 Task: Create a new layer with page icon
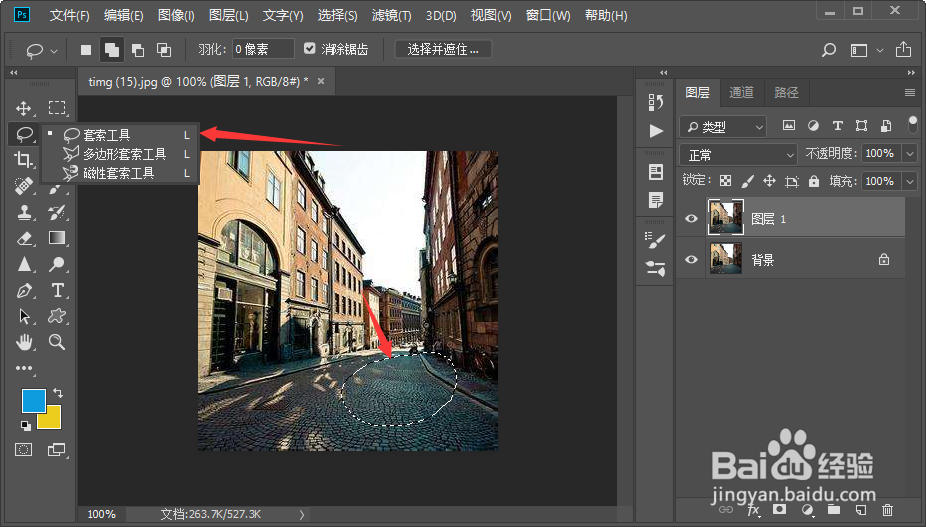click(861, 509)
